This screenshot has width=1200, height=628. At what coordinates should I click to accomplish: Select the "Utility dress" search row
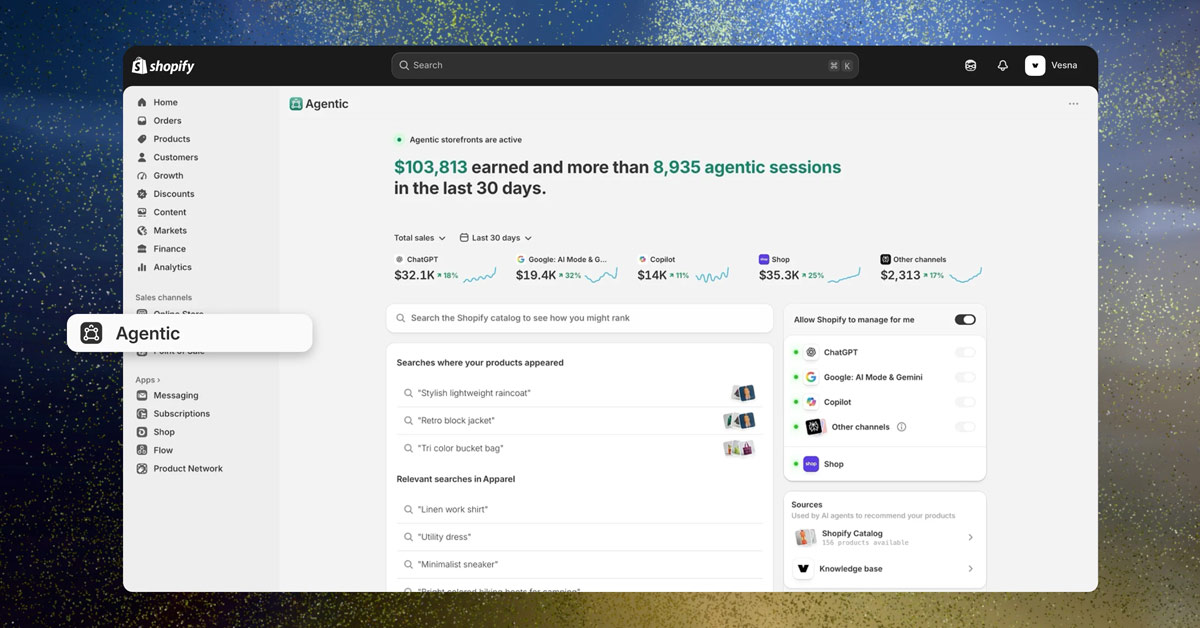pyautogui.click(x=579, y=537)
